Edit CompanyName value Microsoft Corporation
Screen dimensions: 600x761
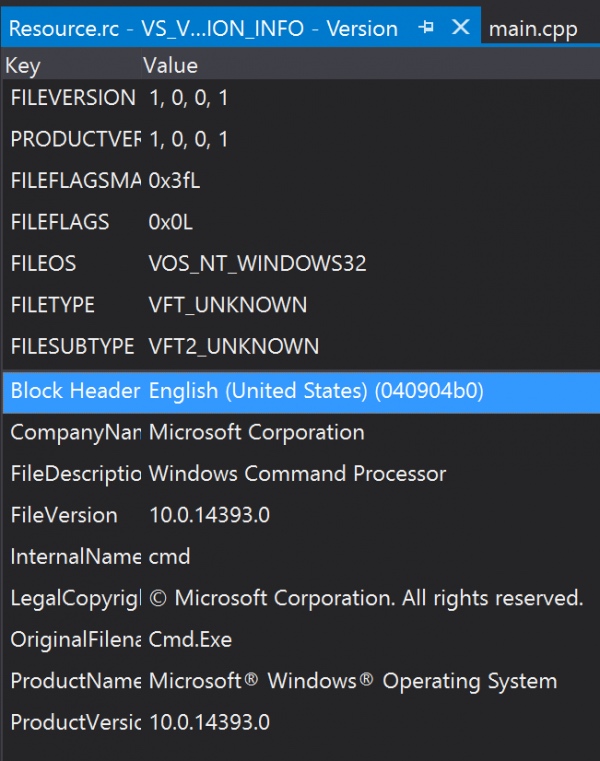point(256,432)
